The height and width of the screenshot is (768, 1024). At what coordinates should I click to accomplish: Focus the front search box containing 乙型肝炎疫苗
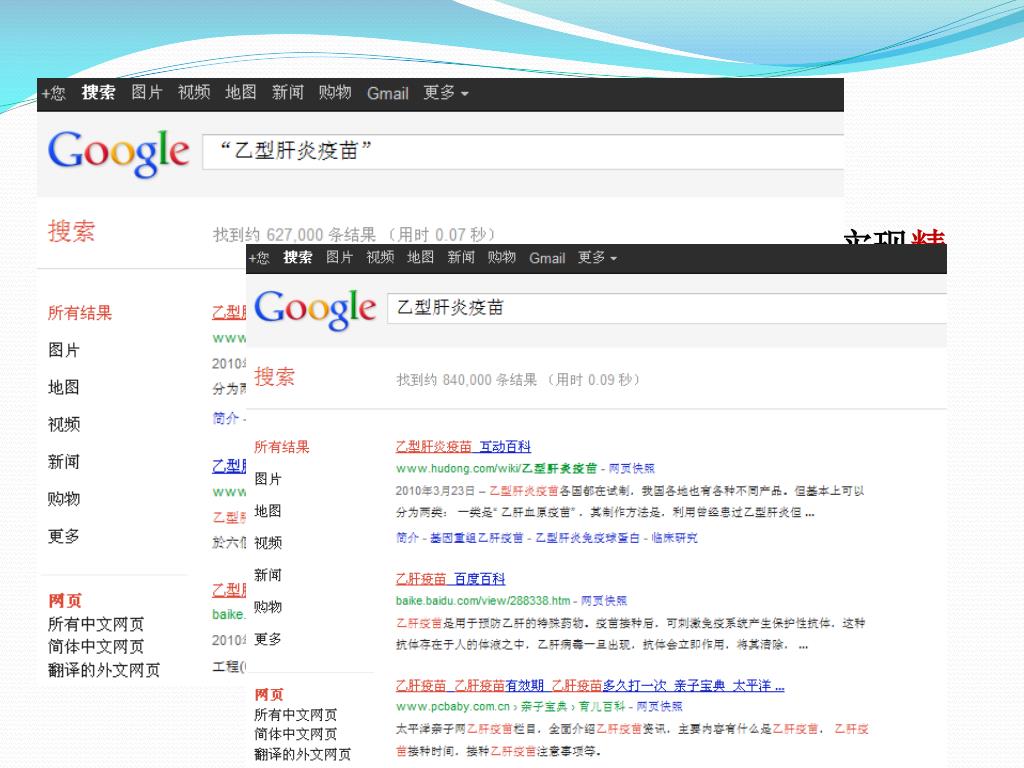click(667, 308)
